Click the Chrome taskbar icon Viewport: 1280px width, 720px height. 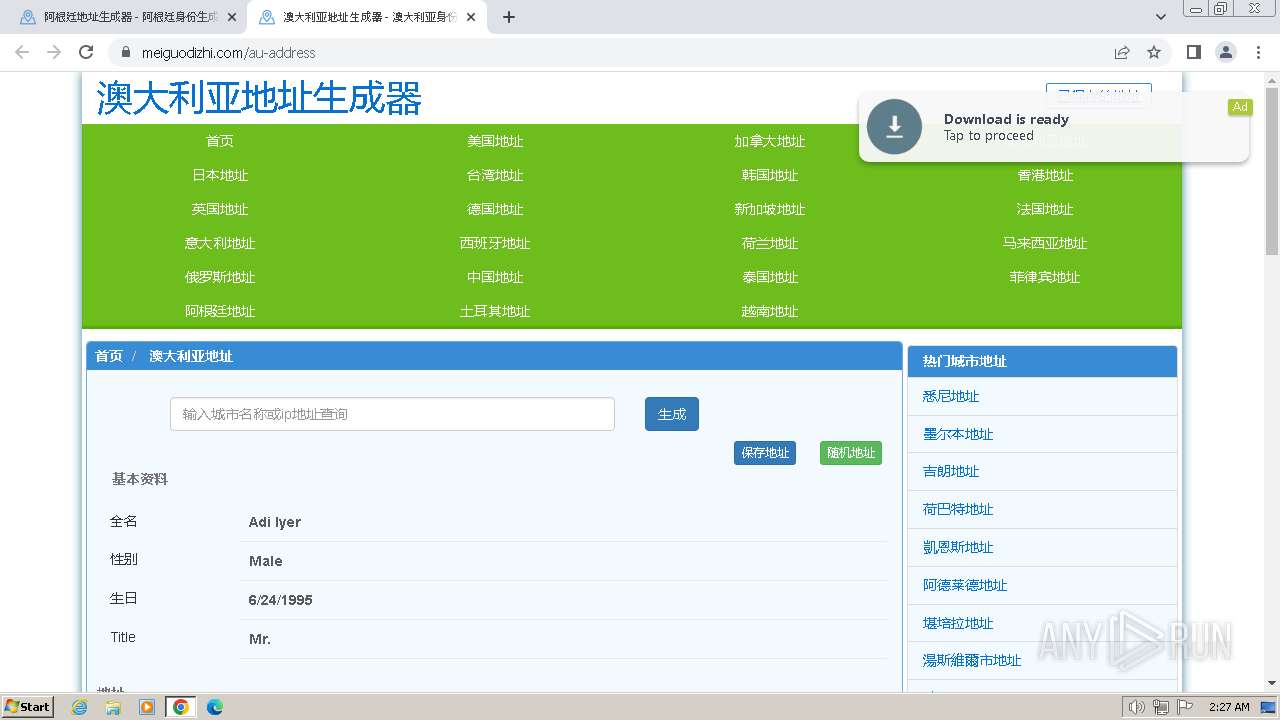click(181, 707)
